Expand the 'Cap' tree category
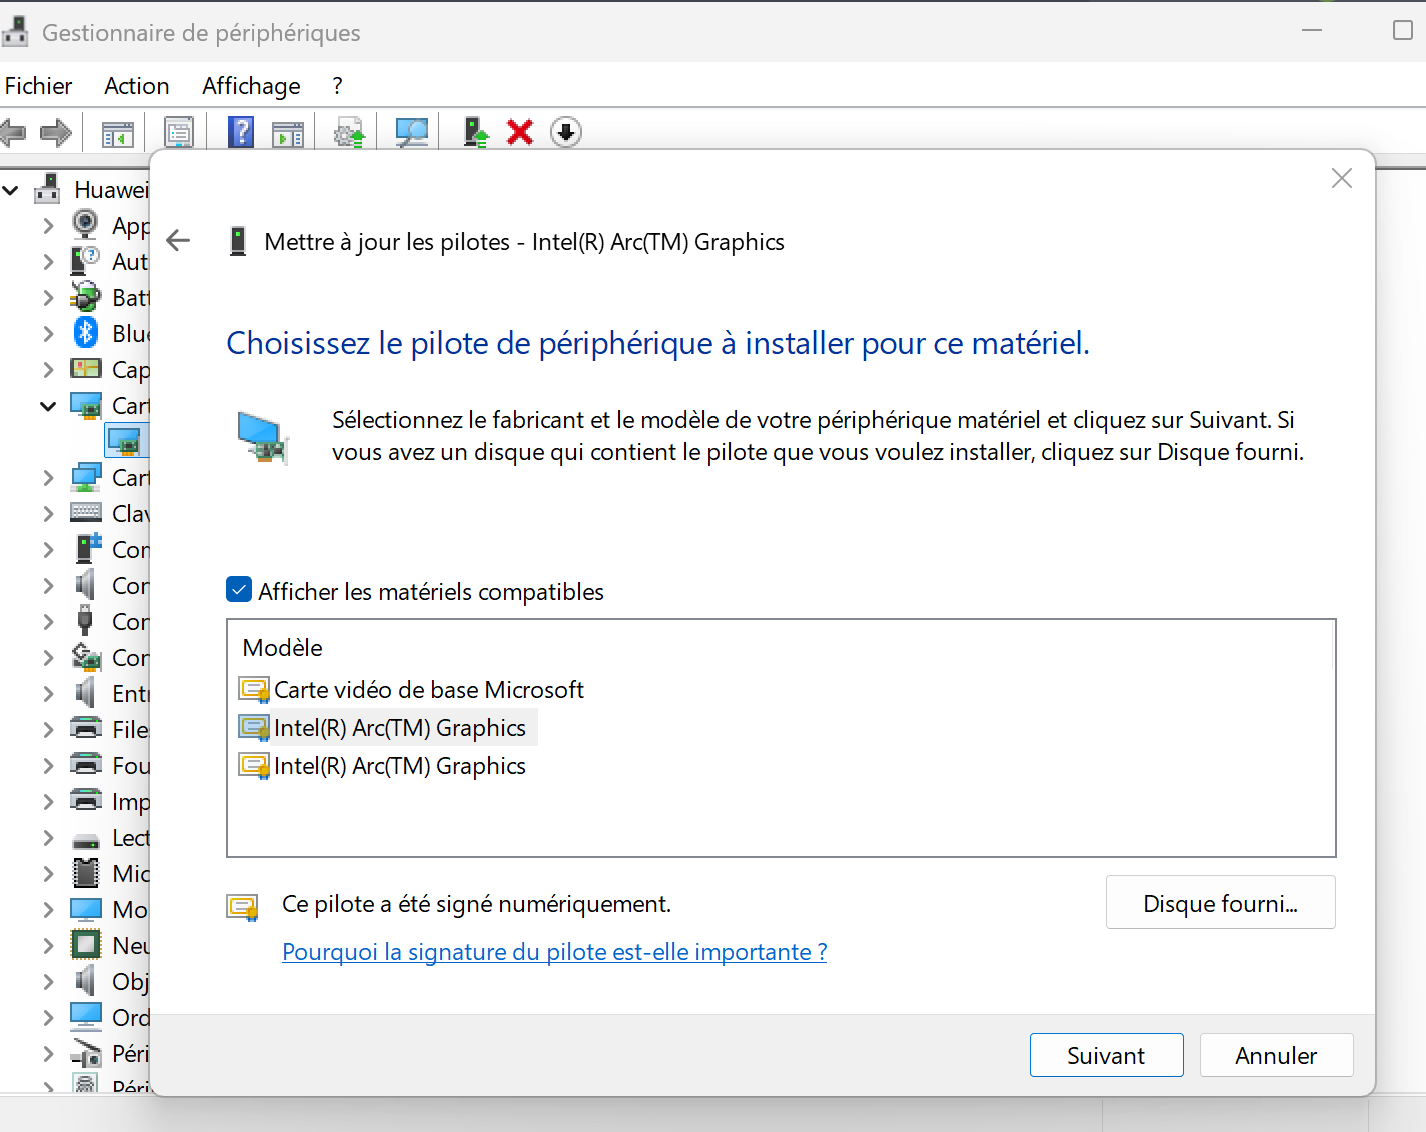The image size is (1426, 1132). pos(48,370)
